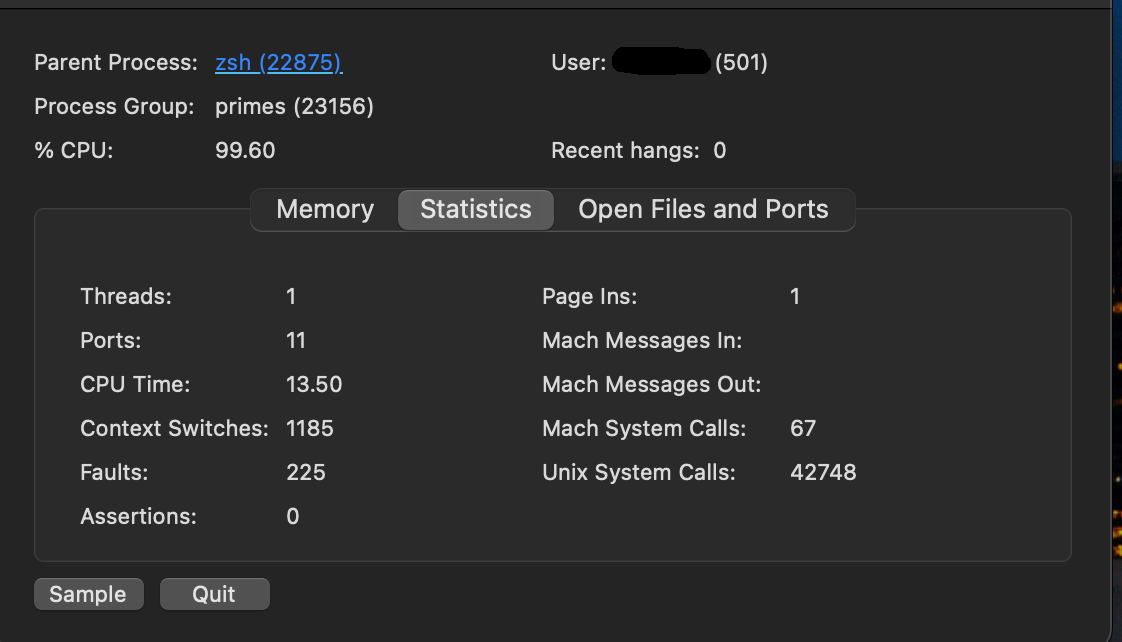Select the Mach System Calls value 67
This screenshot has width=1122, height=642.
tap(803, 429)
